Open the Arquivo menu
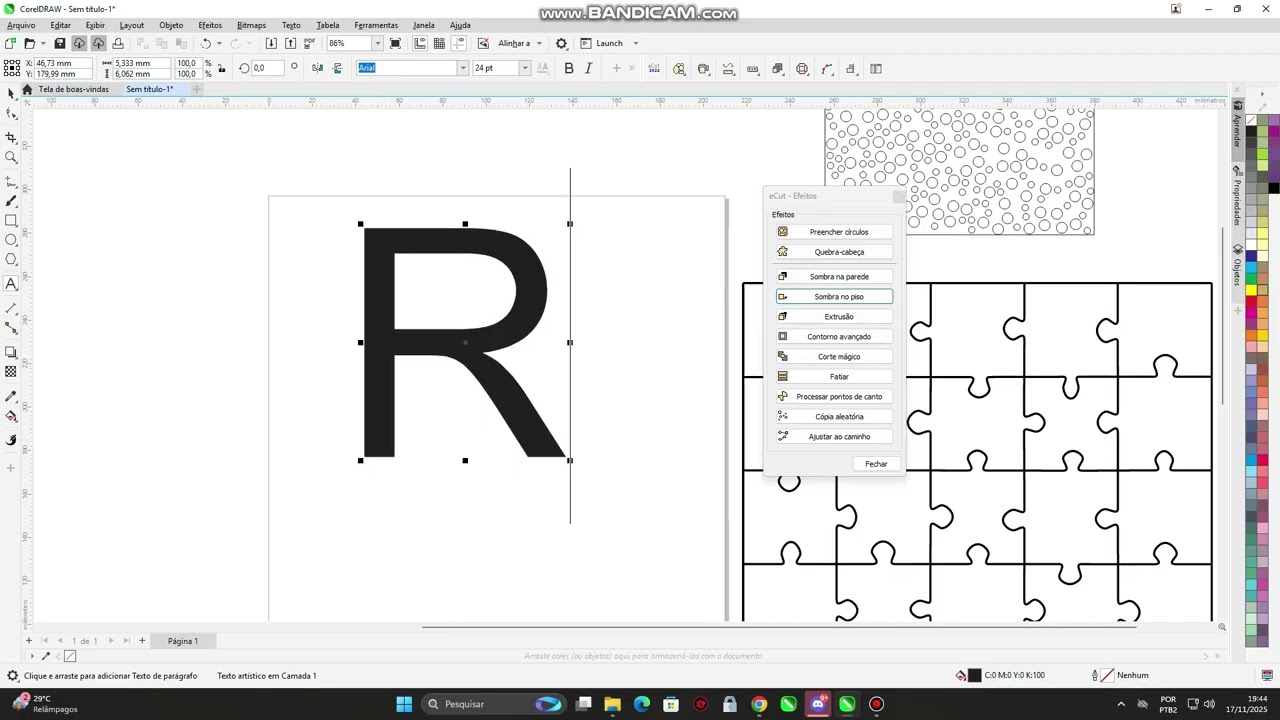The width and height of the screenshot is (1280, 720). coord(21,25)
